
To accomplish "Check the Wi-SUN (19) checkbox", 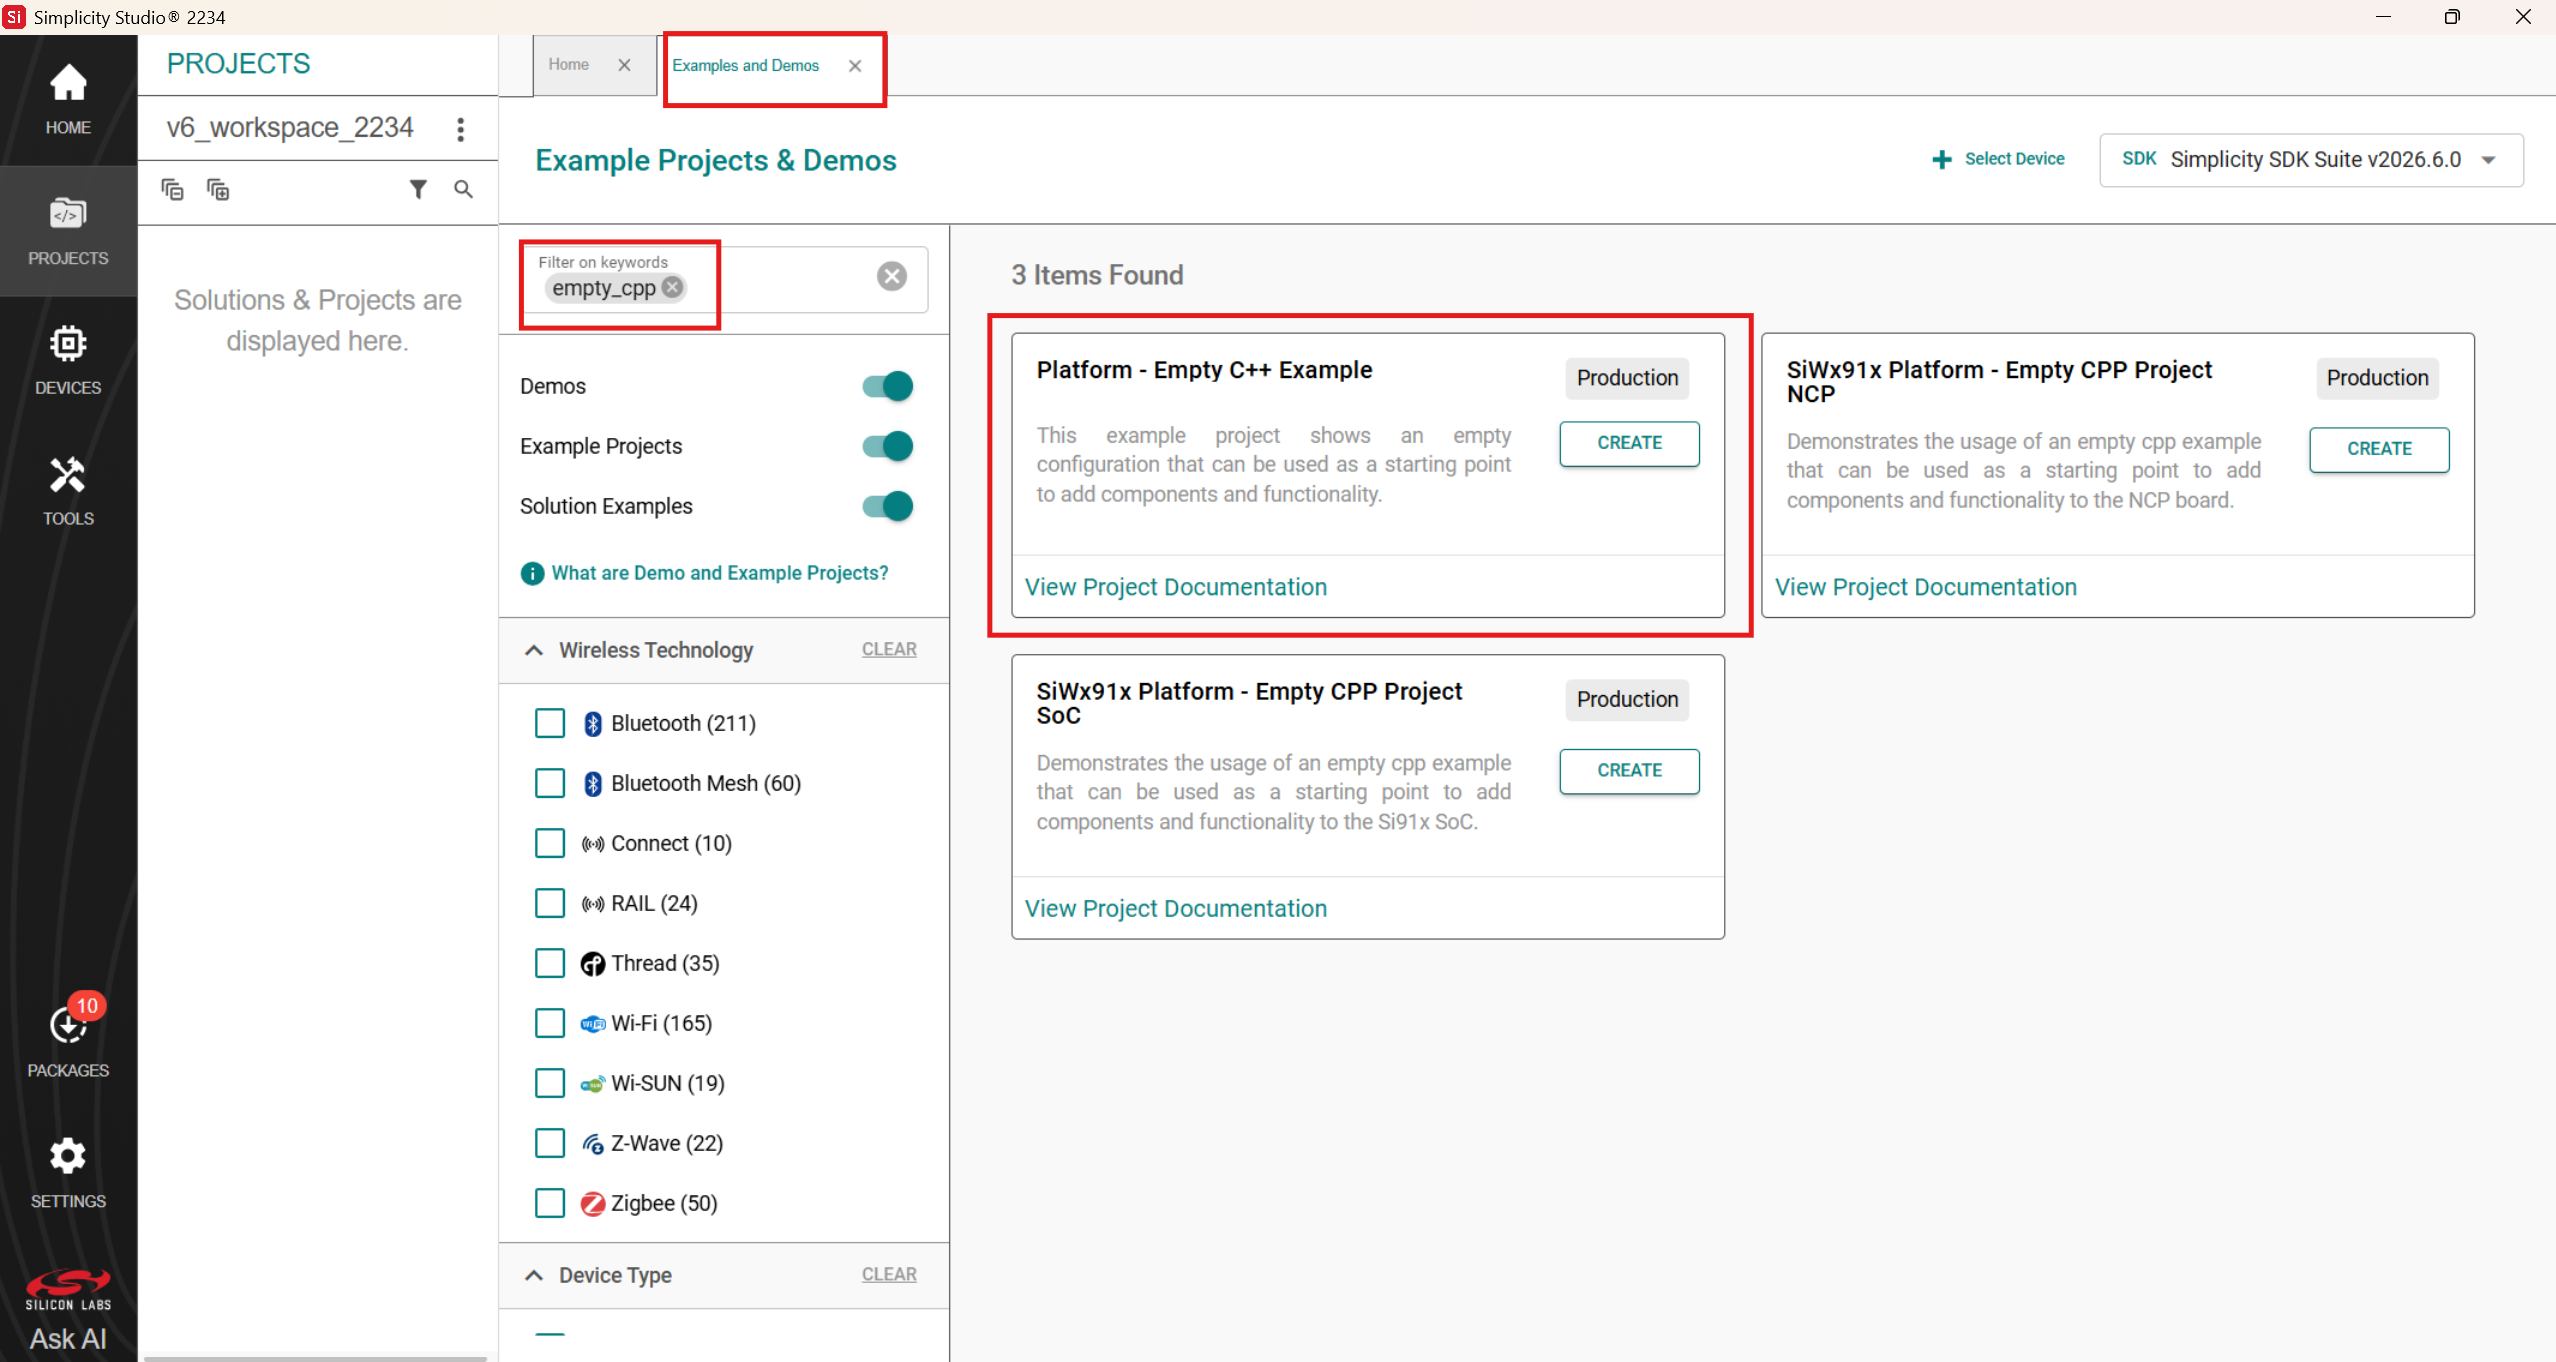I will coord(550,1083).
